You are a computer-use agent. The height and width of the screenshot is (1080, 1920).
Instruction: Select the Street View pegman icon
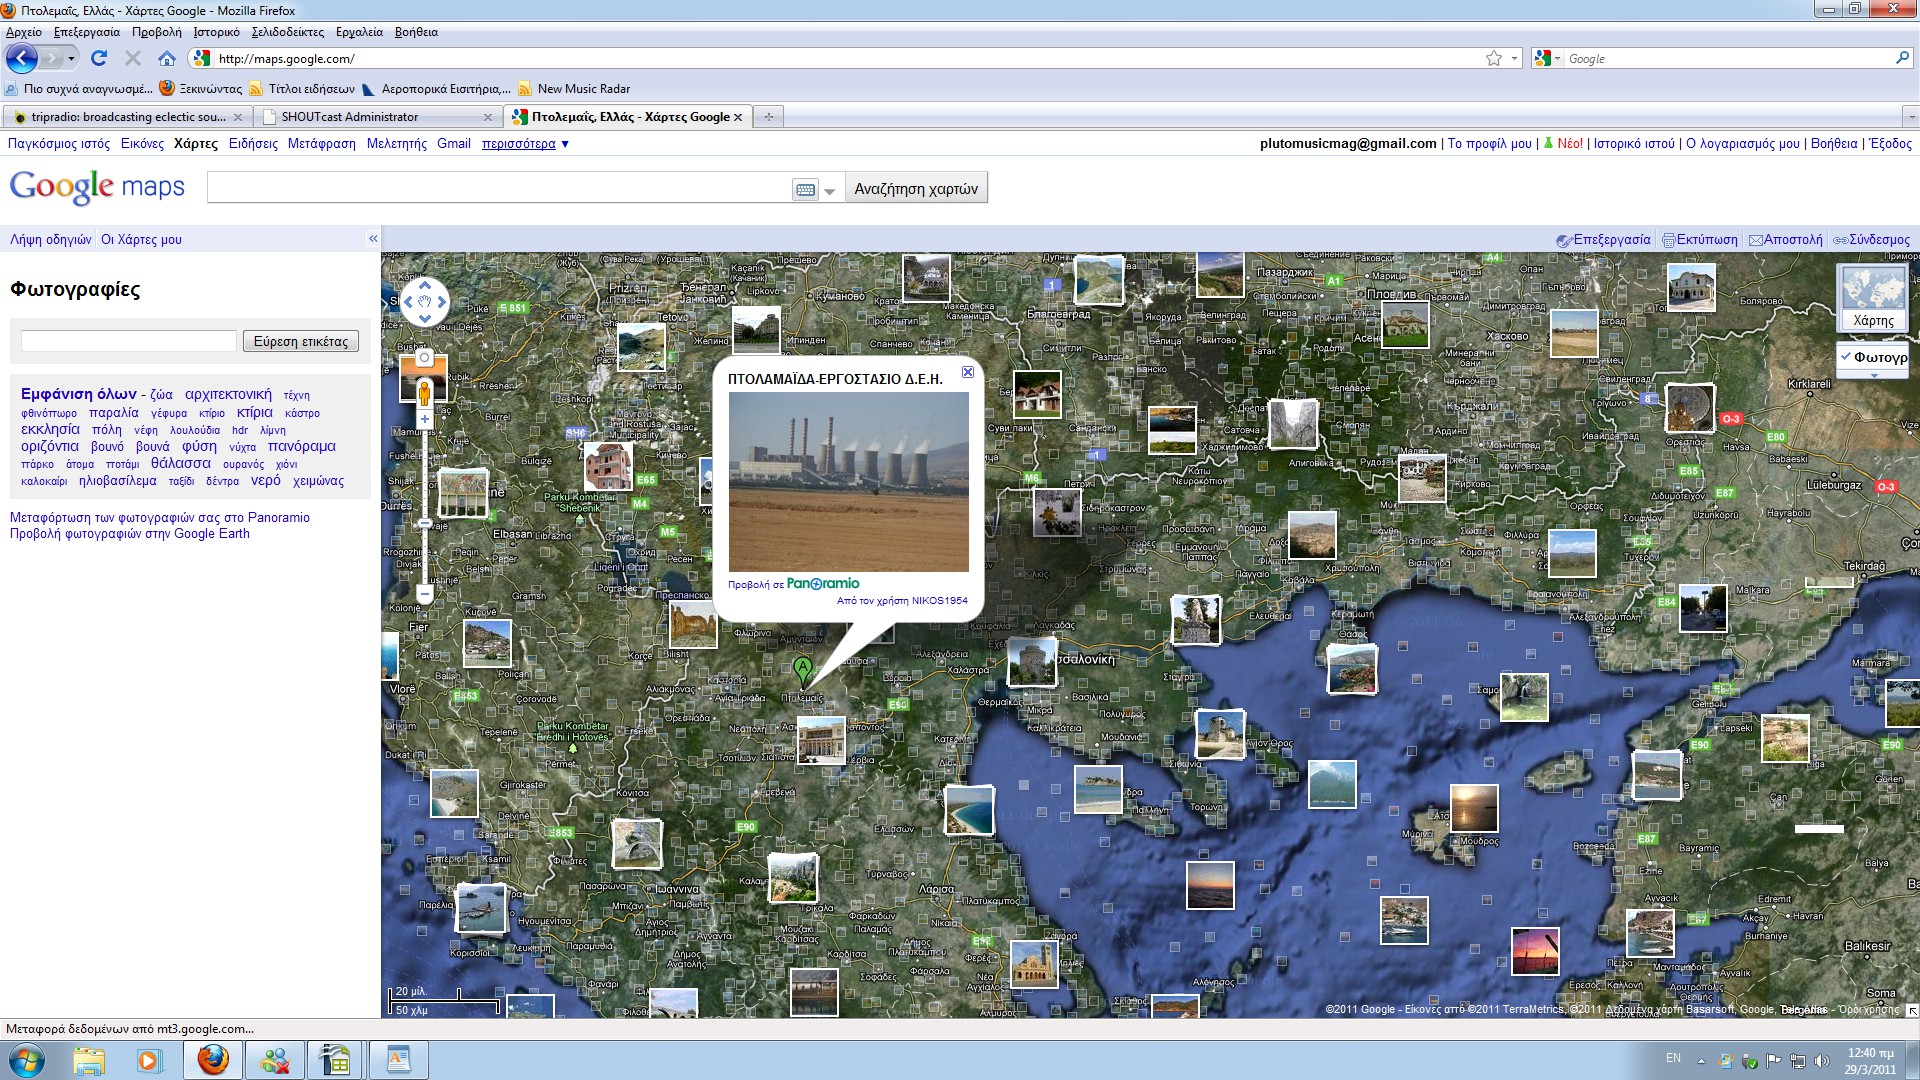(424, 393)
